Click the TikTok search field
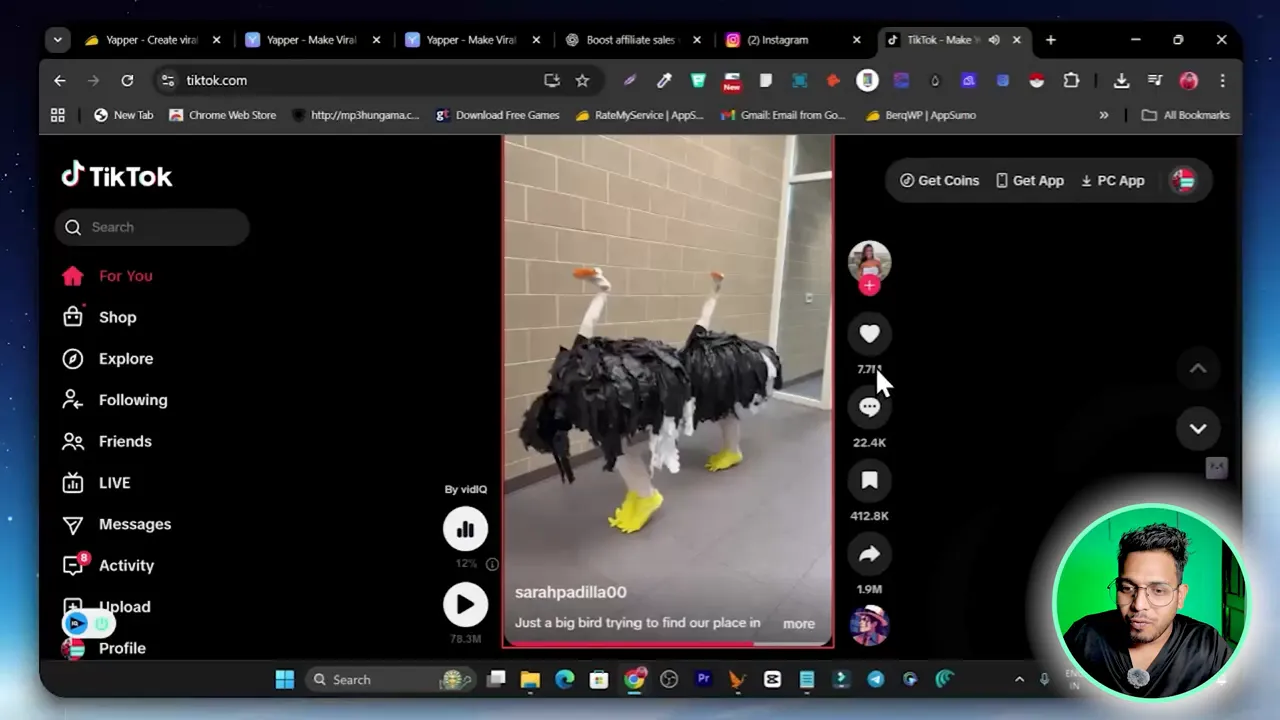The width and height of the screenshot is (1280, 720). point(152,227)
